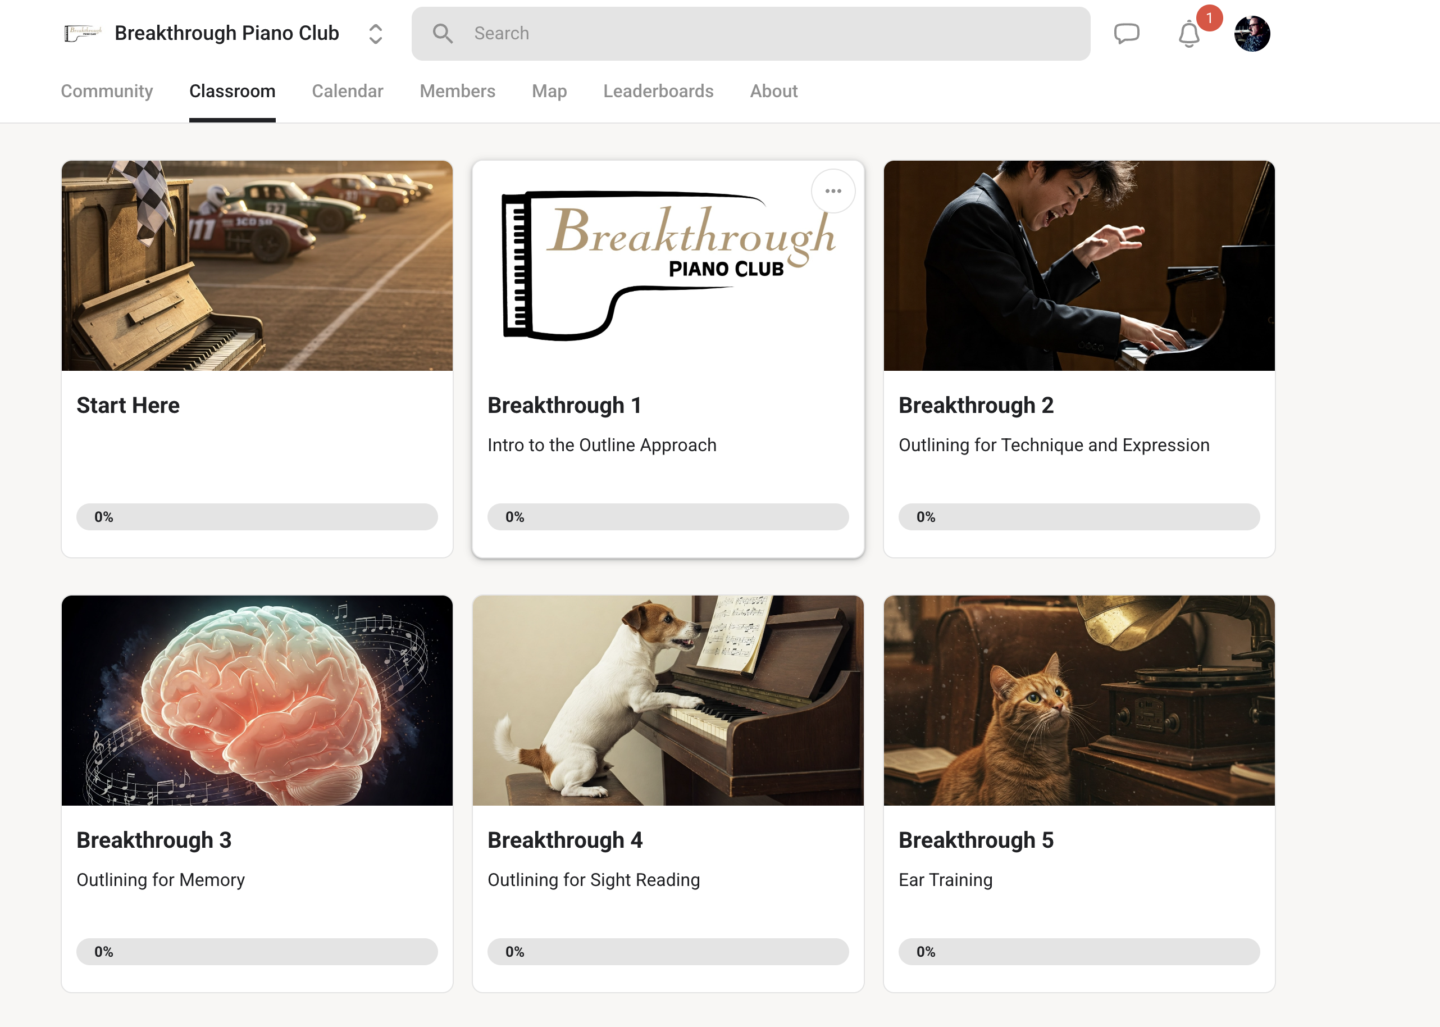Screen dimensions: 1440x1027
Task: Open three-dot menu on Breakthrough 1 card
Action: click(833, 191)
